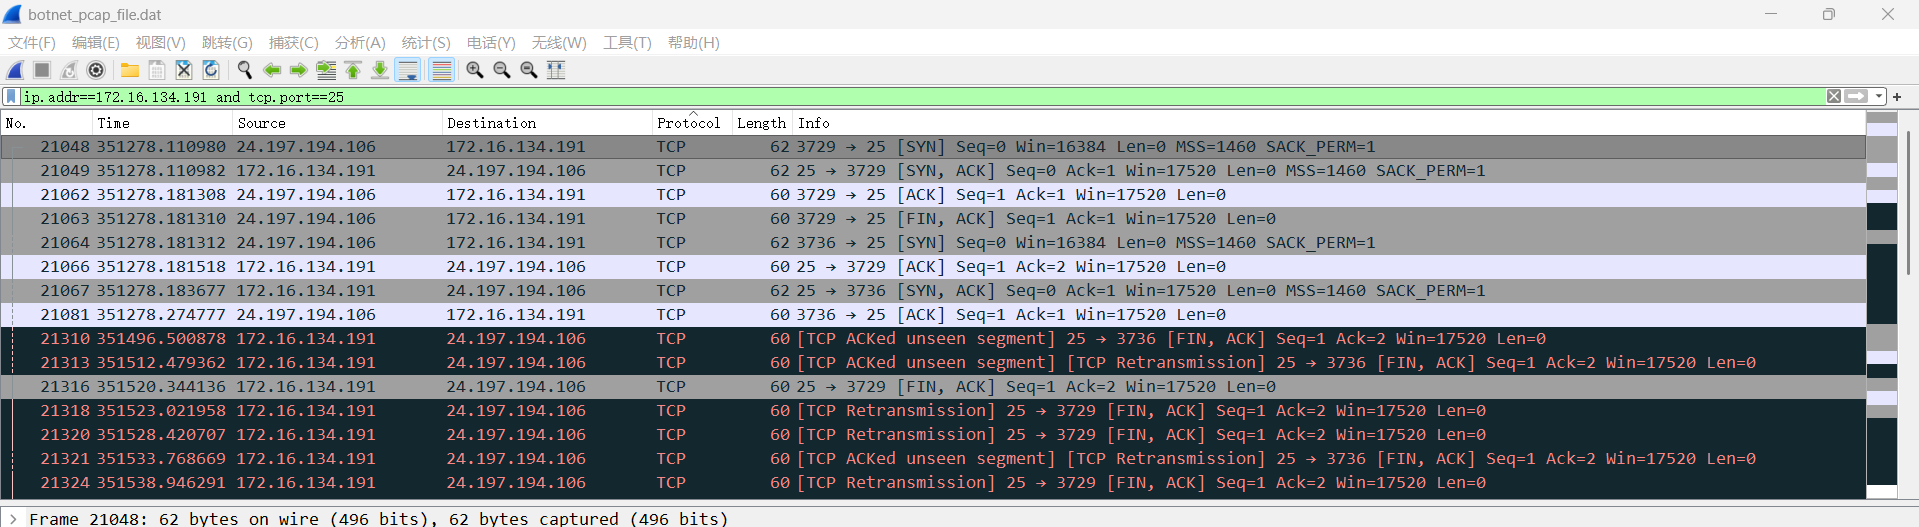This screenshot has width=1919, height=527.
Task: Sort by the Length column header
Action: [x=762, y=123]
